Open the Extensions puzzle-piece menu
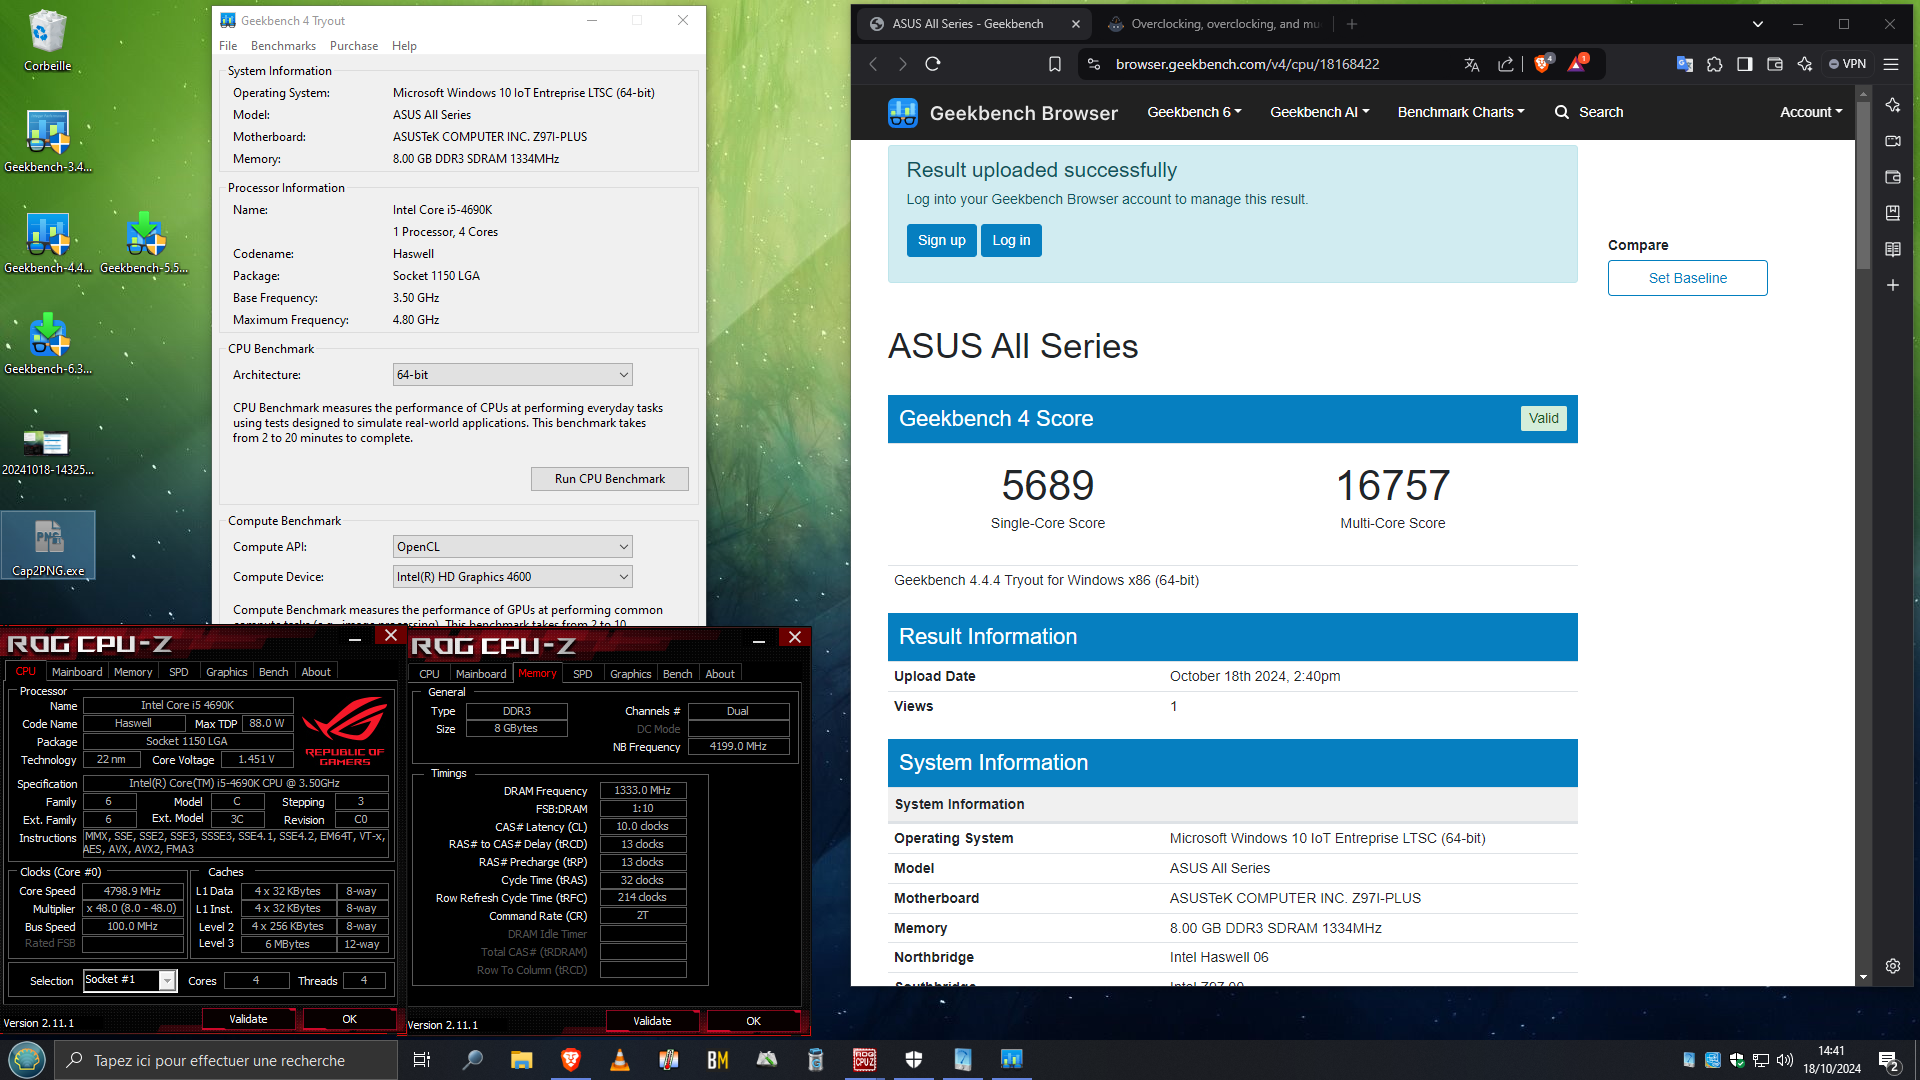This screenshot has height=1080, width=1920. (1715, 64)
